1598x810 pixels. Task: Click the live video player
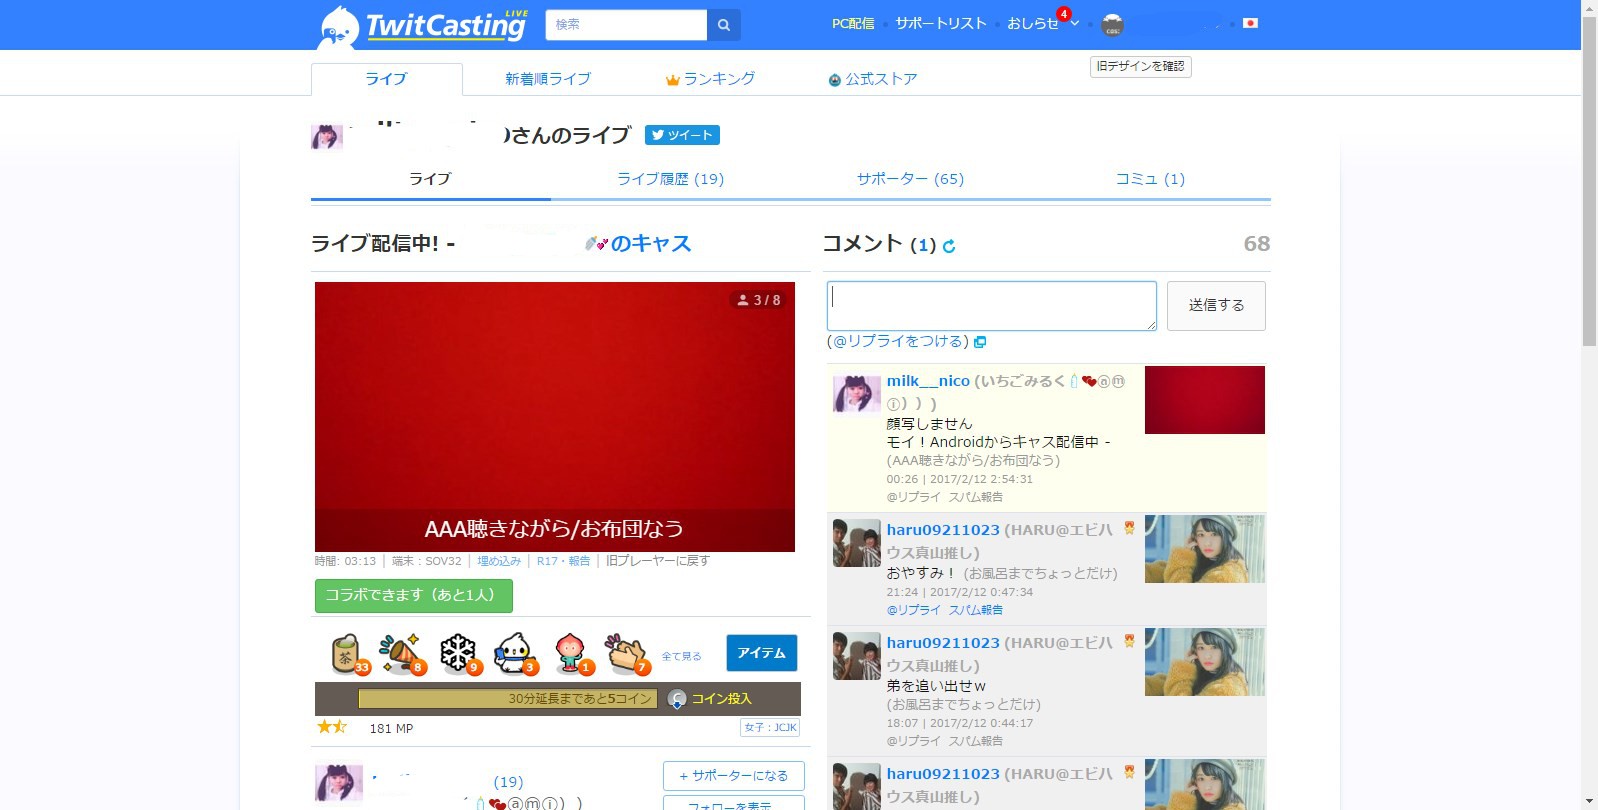(555, 416)
